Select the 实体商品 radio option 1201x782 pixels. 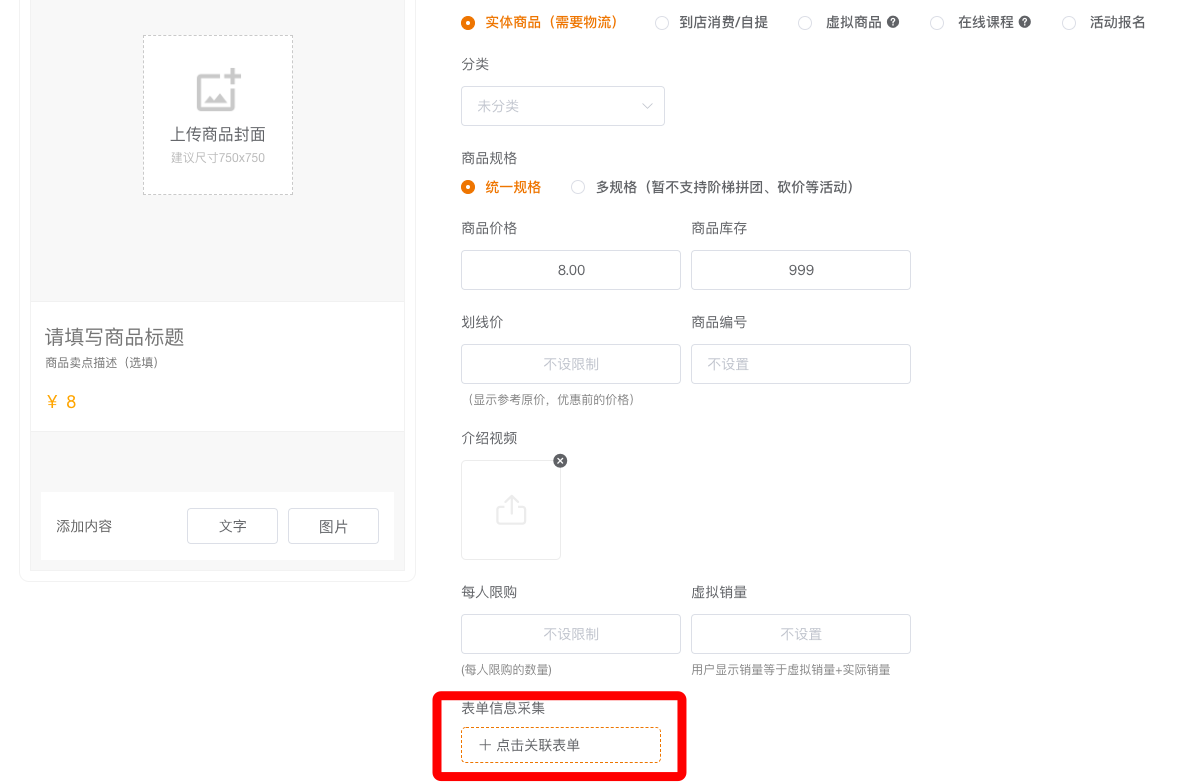tap(468, 22)
